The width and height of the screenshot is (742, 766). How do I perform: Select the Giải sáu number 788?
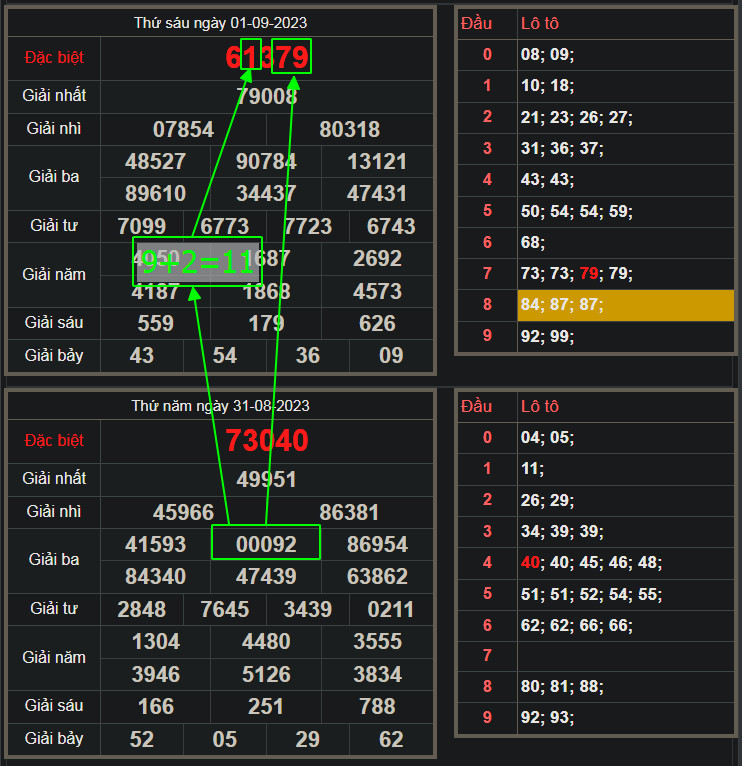(x=377, y=707)
